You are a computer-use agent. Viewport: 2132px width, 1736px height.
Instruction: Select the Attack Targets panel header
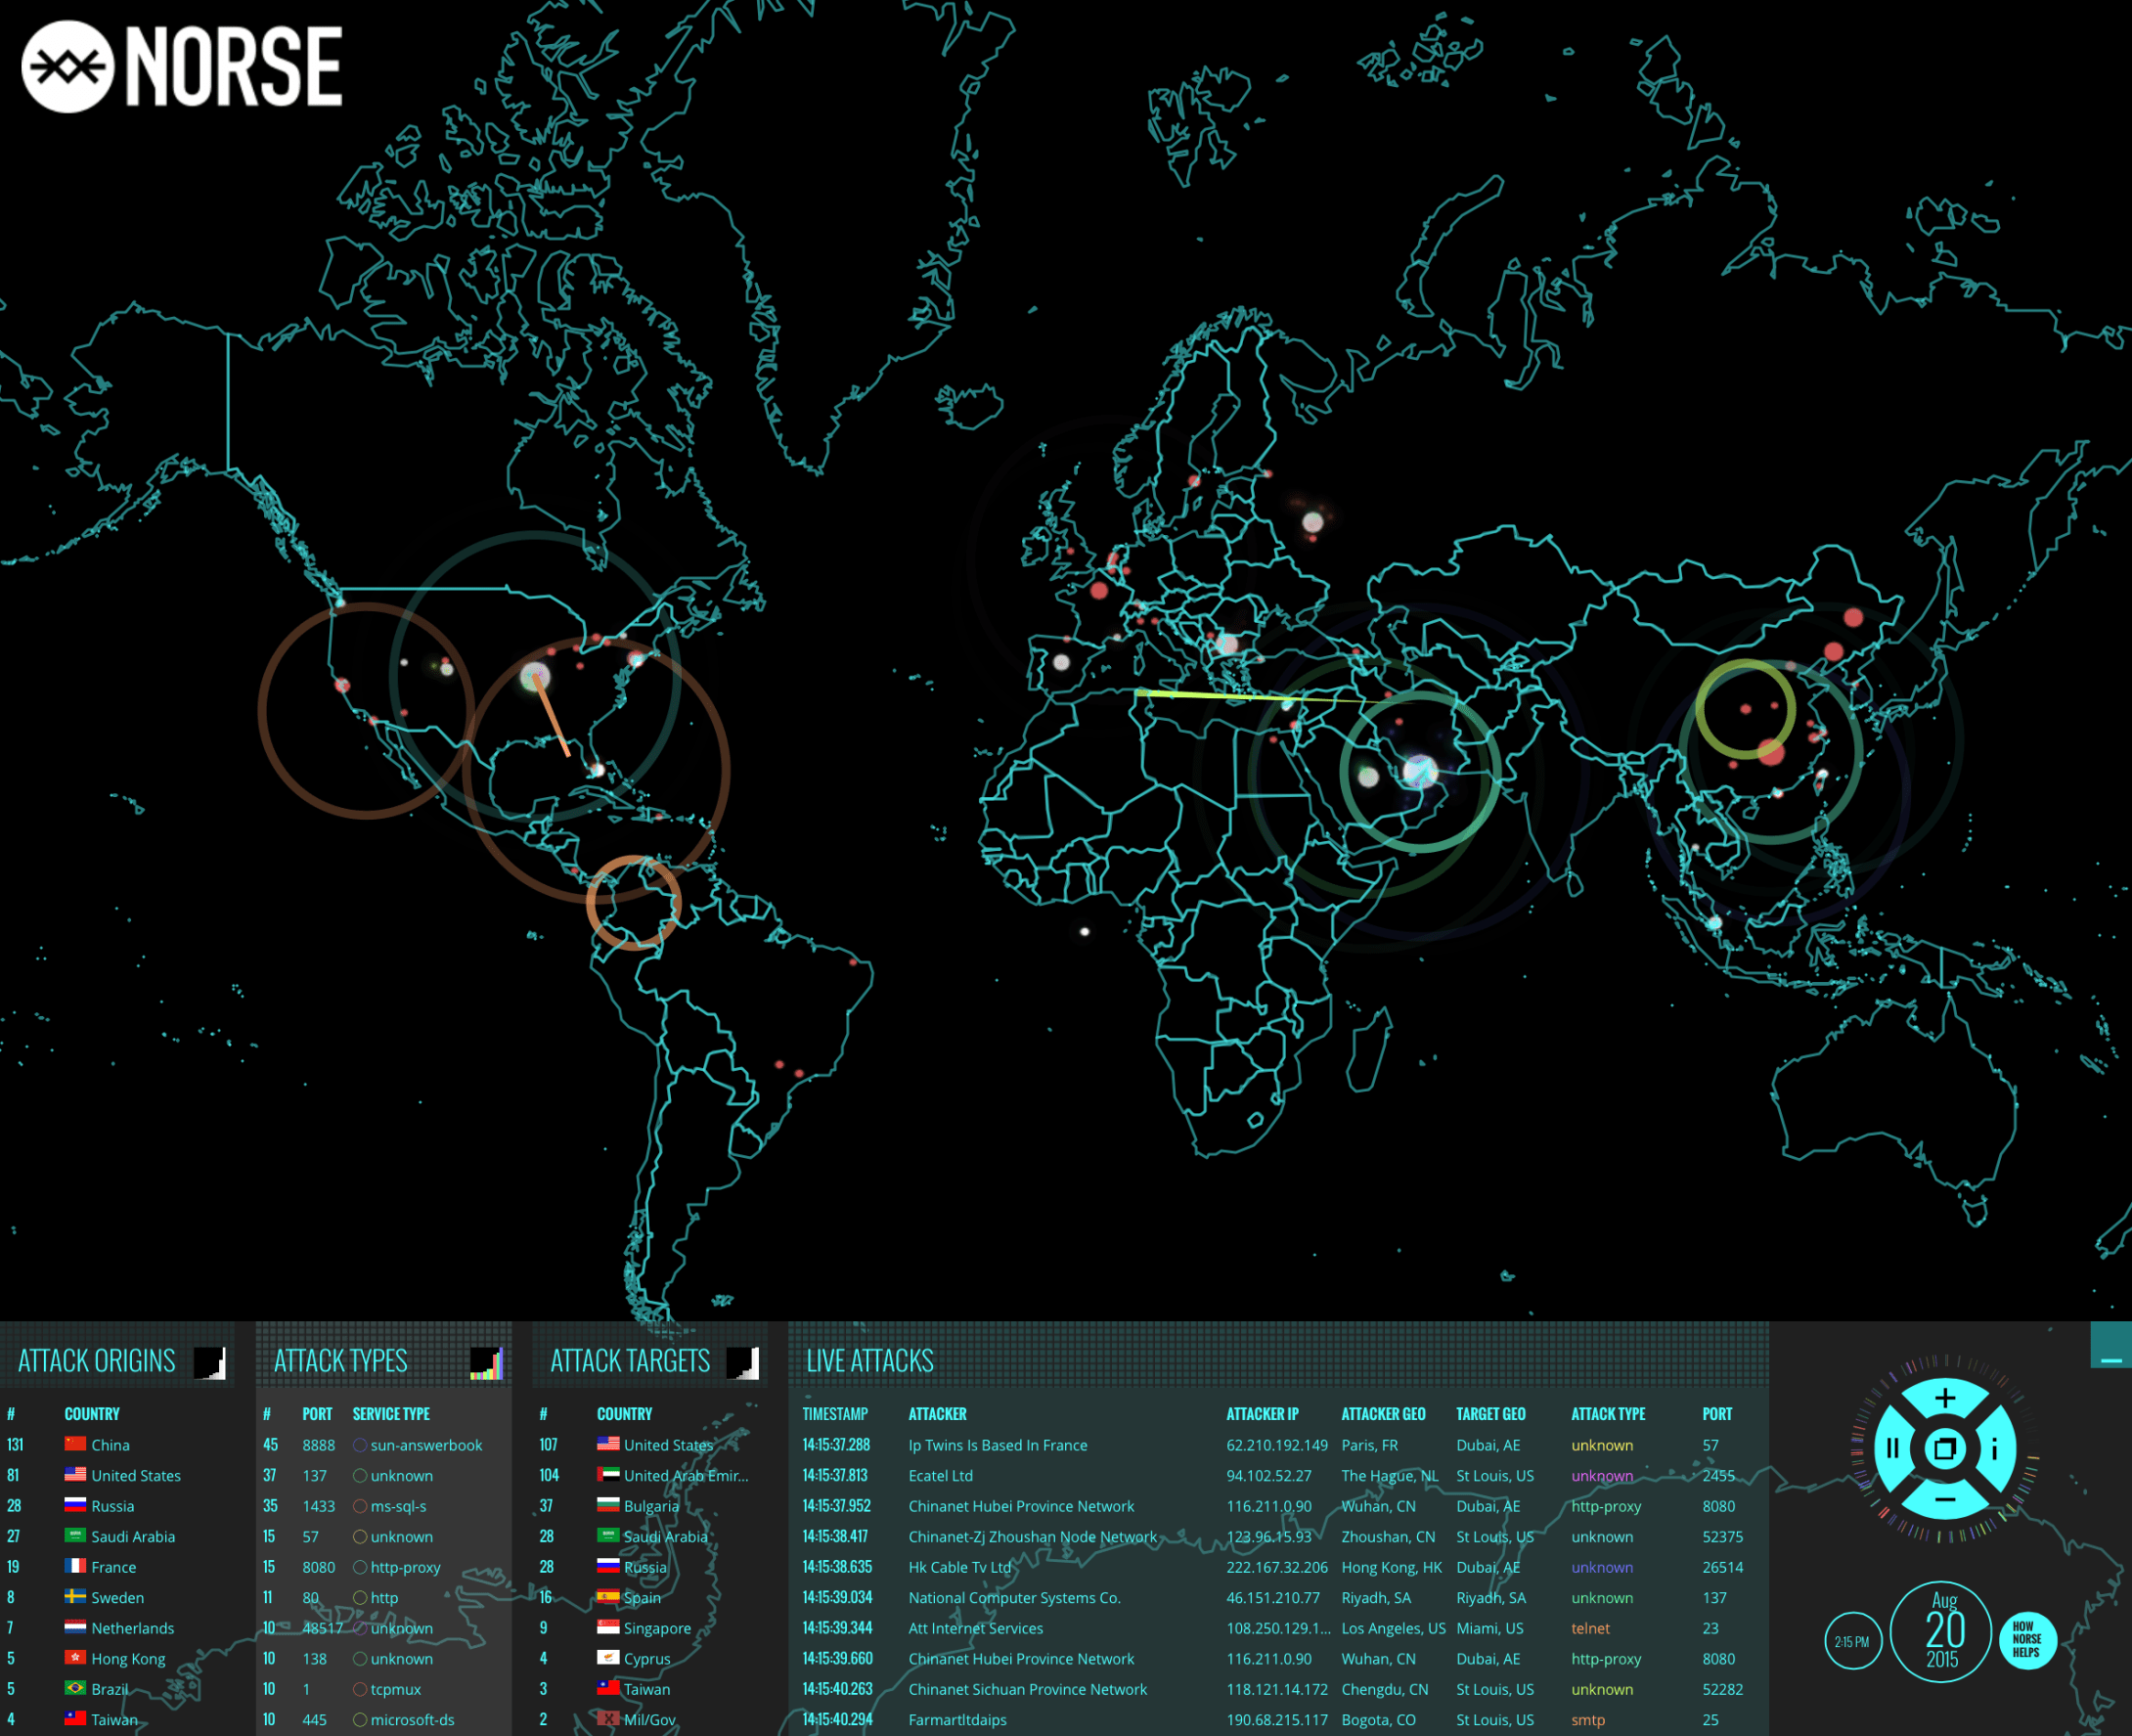(630, 1361)
